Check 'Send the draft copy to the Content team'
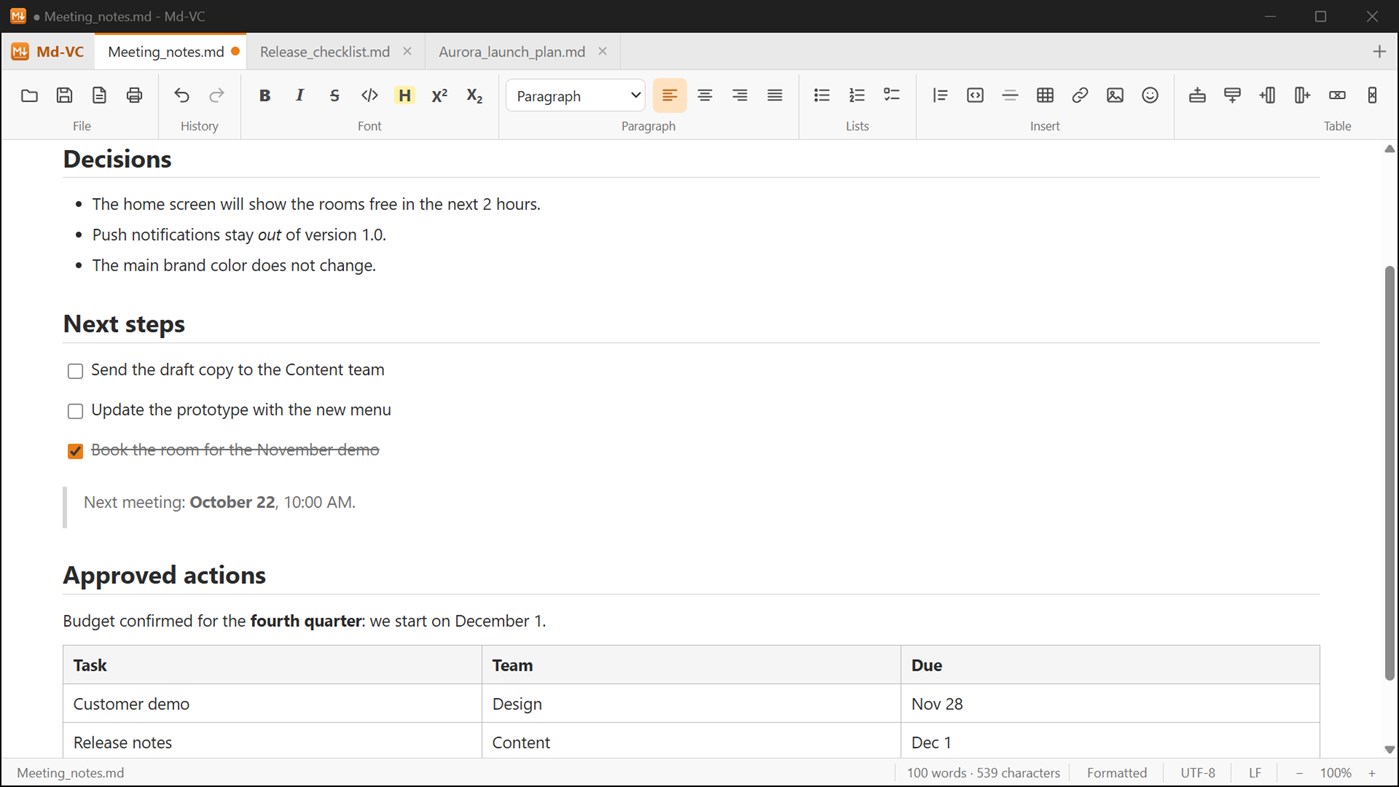The image size is (1399, 787). point(75,371)
